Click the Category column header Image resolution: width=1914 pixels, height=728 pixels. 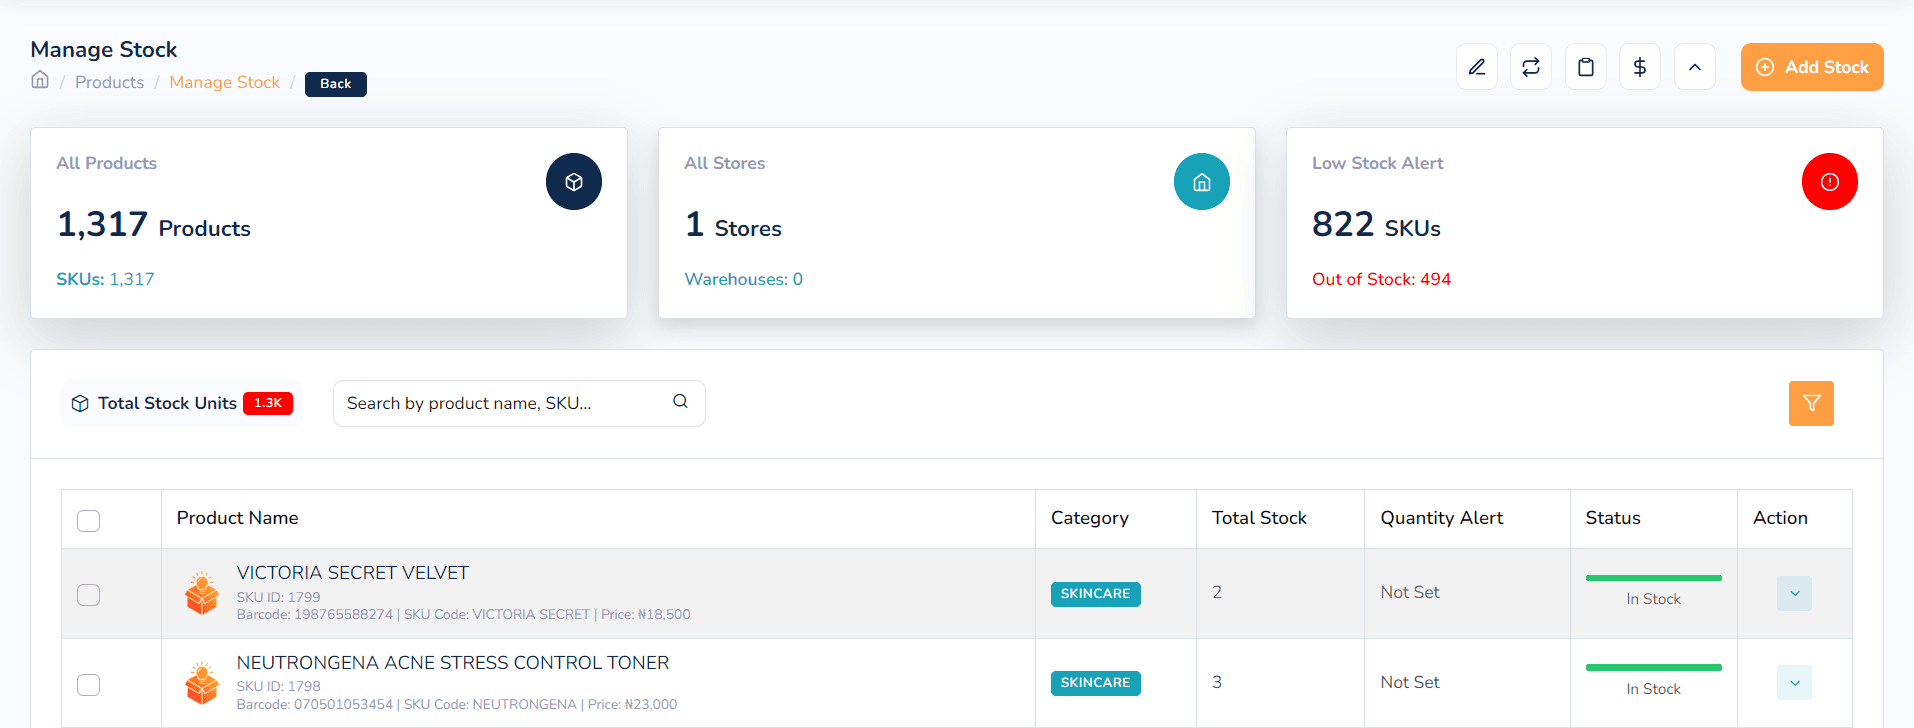(x=1089, y=518)
